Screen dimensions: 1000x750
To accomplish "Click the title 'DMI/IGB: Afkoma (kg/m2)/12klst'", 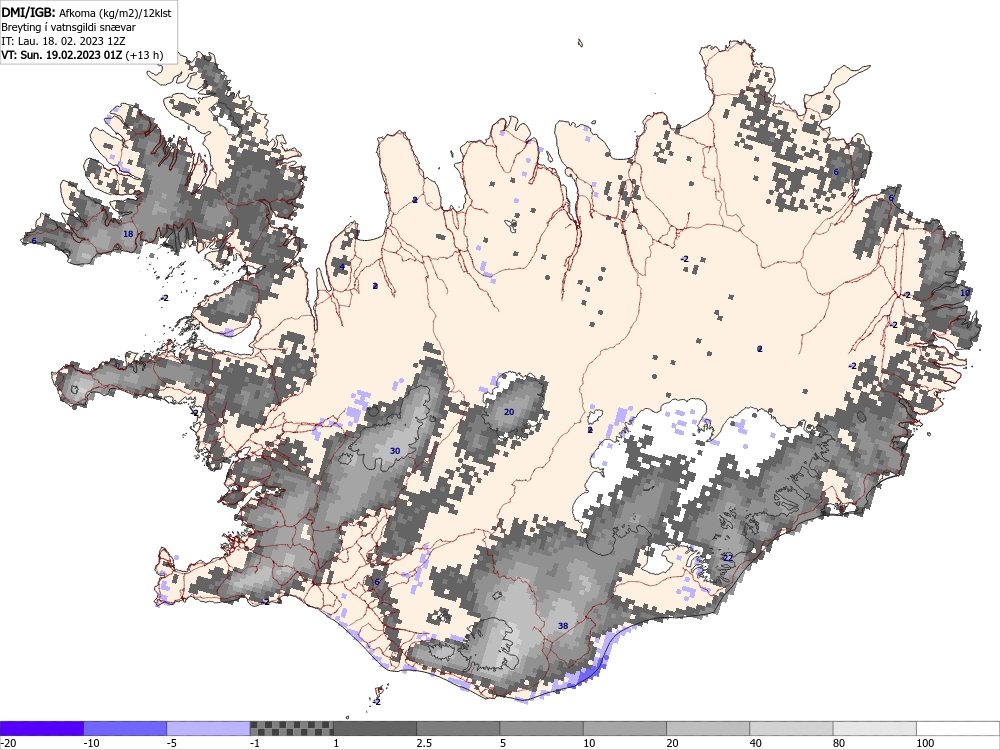I will click(86, 12).
